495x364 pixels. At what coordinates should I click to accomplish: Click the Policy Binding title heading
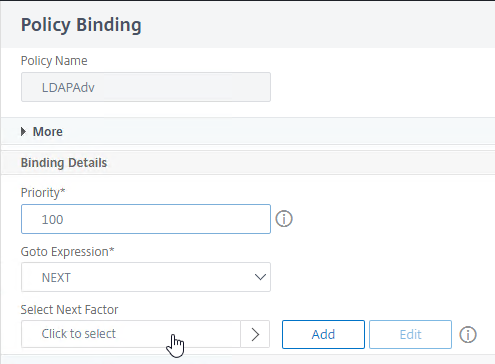(81, 25)
